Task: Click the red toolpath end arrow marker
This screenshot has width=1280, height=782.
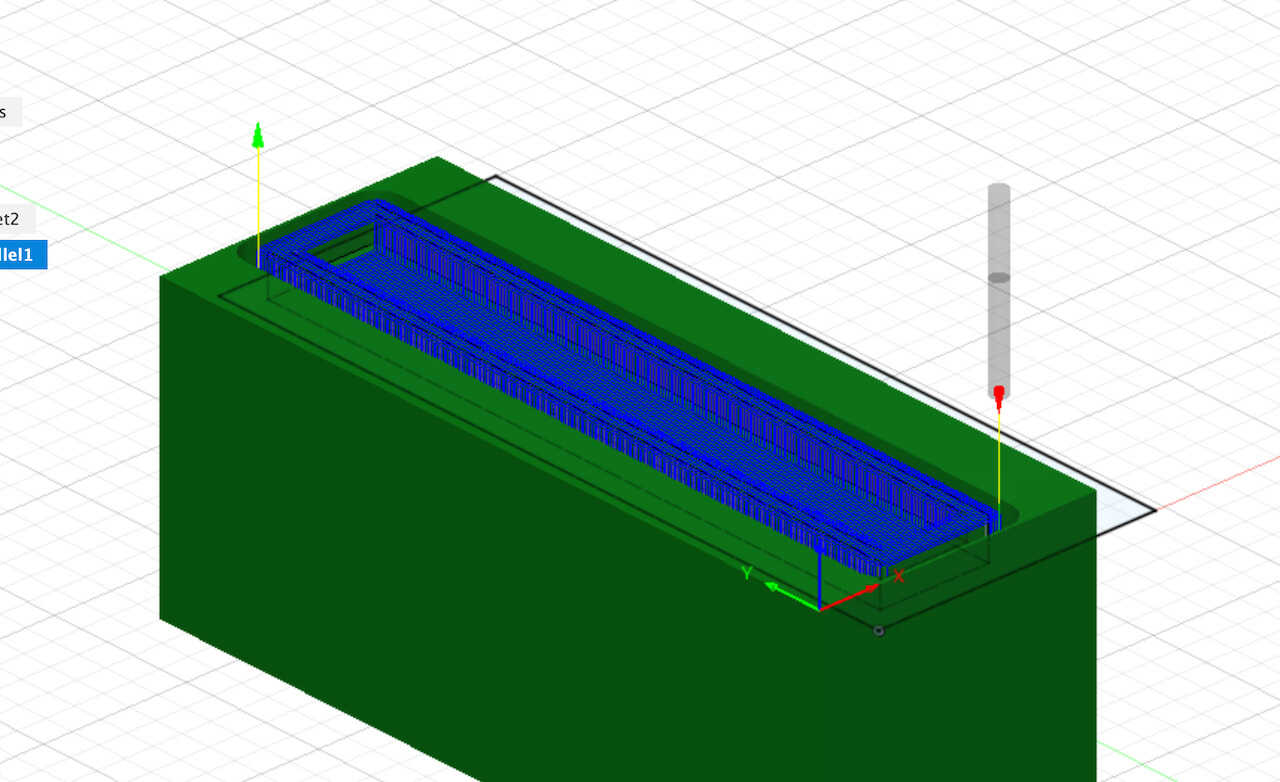Action: [x=998, y=398]
